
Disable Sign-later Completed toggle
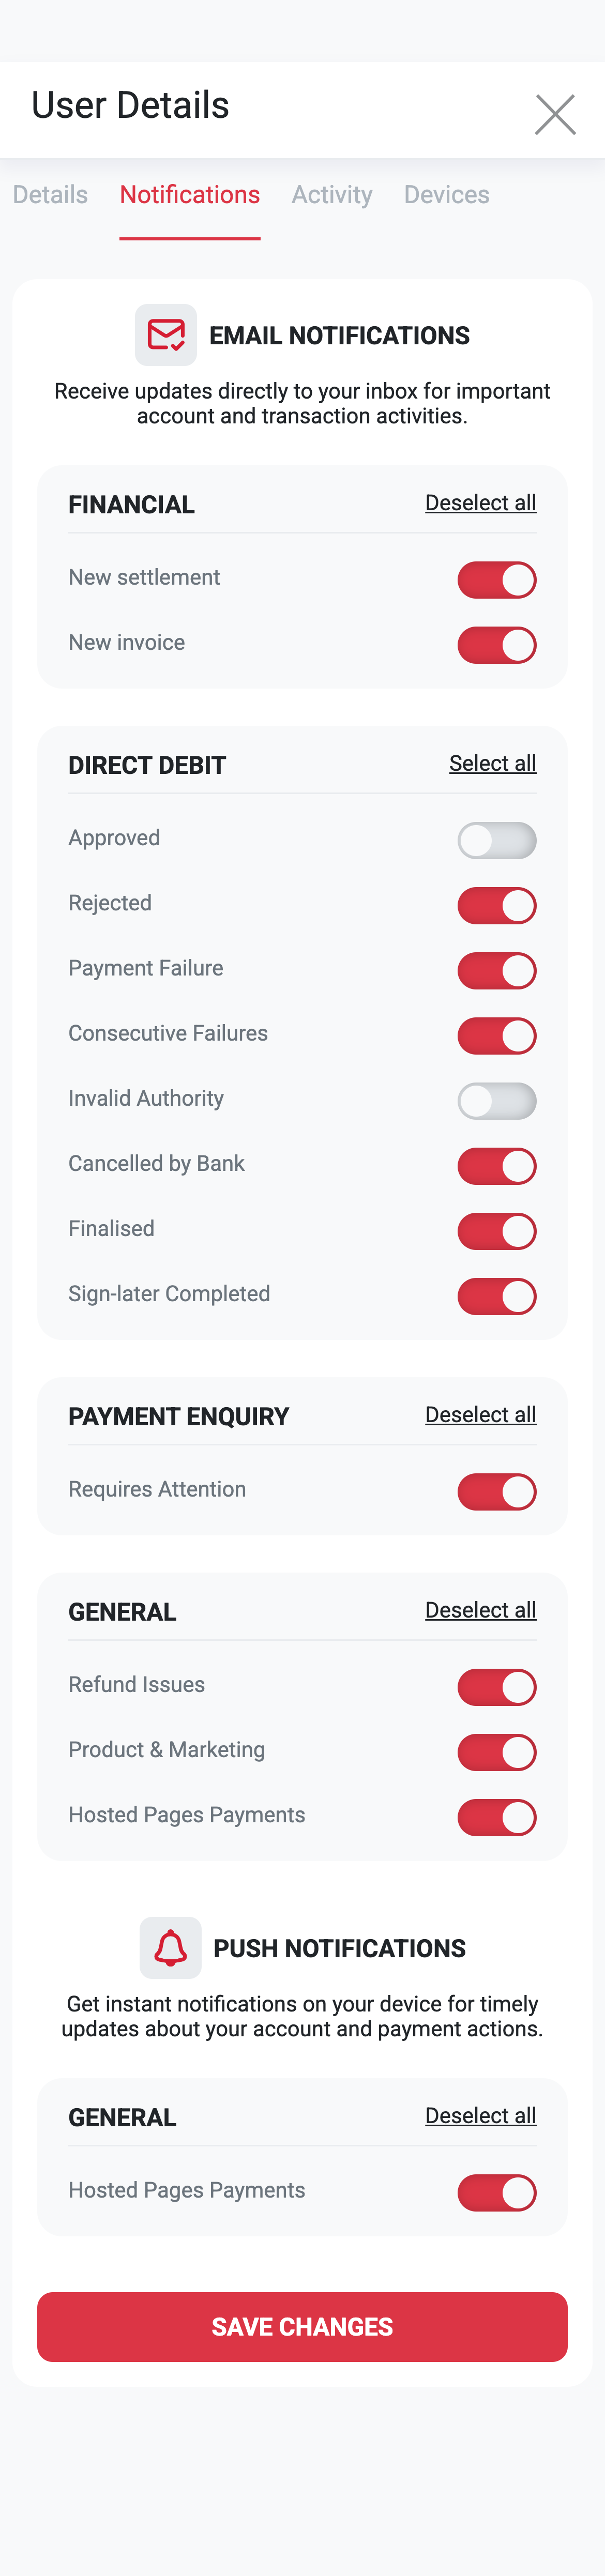click(497, 1296)
